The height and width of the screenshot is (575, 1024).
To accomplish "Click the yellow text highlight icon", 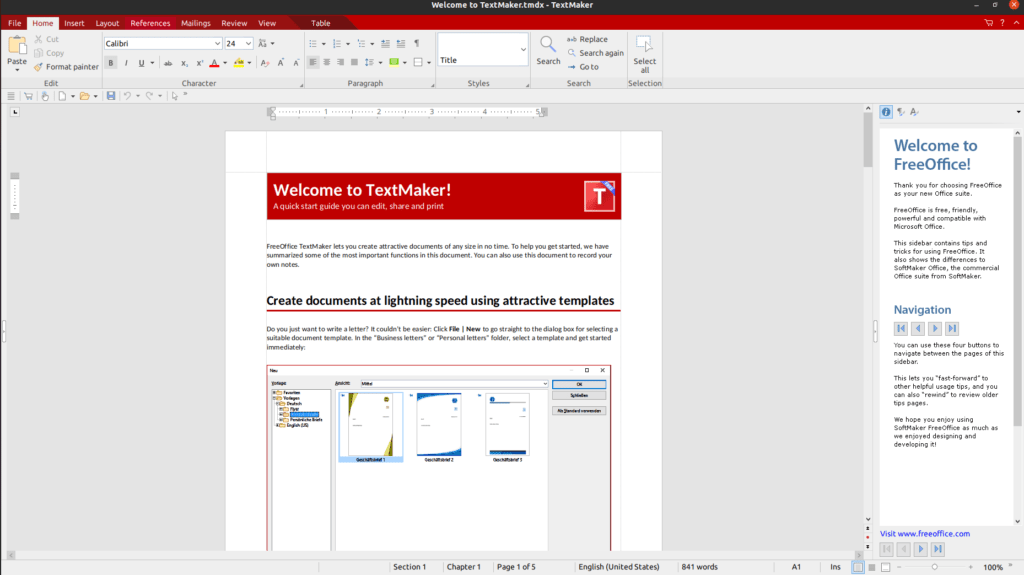I will pos(239,63).
